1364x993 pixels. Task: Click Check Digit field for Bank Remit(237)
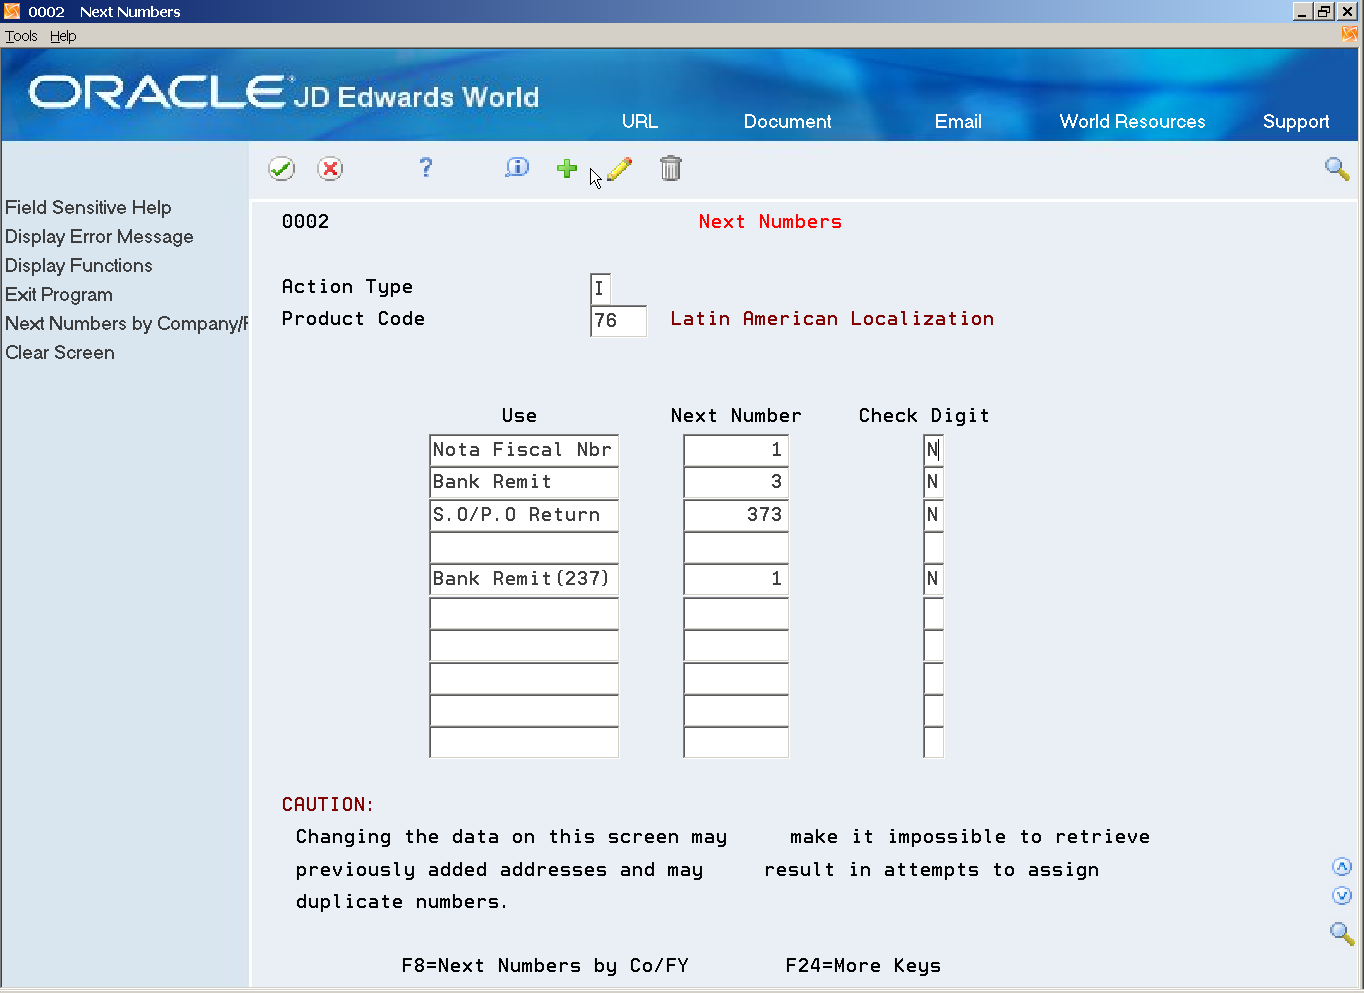(933, 579)
